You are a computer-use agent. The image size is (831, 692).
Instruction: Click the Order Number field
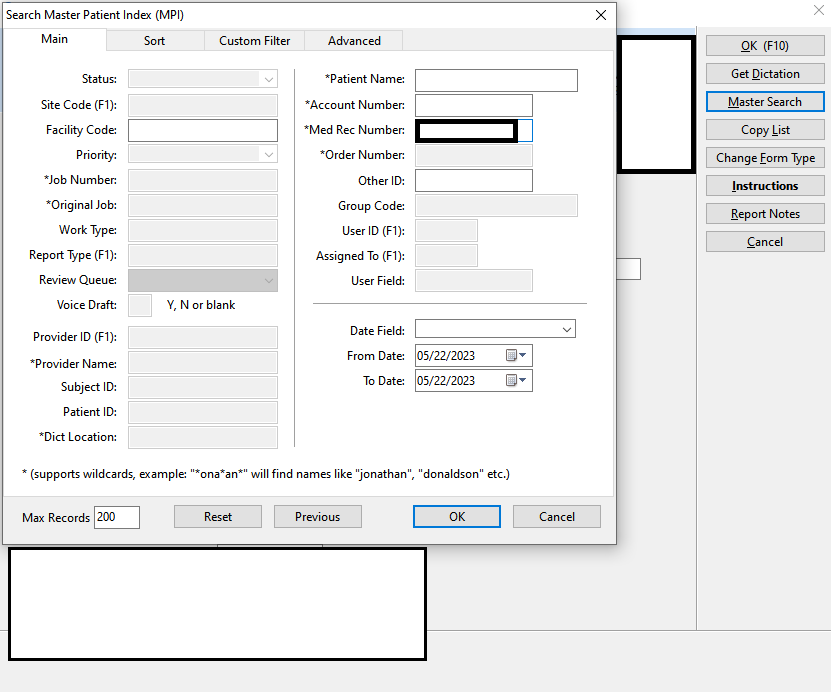[x=474, y=156]
